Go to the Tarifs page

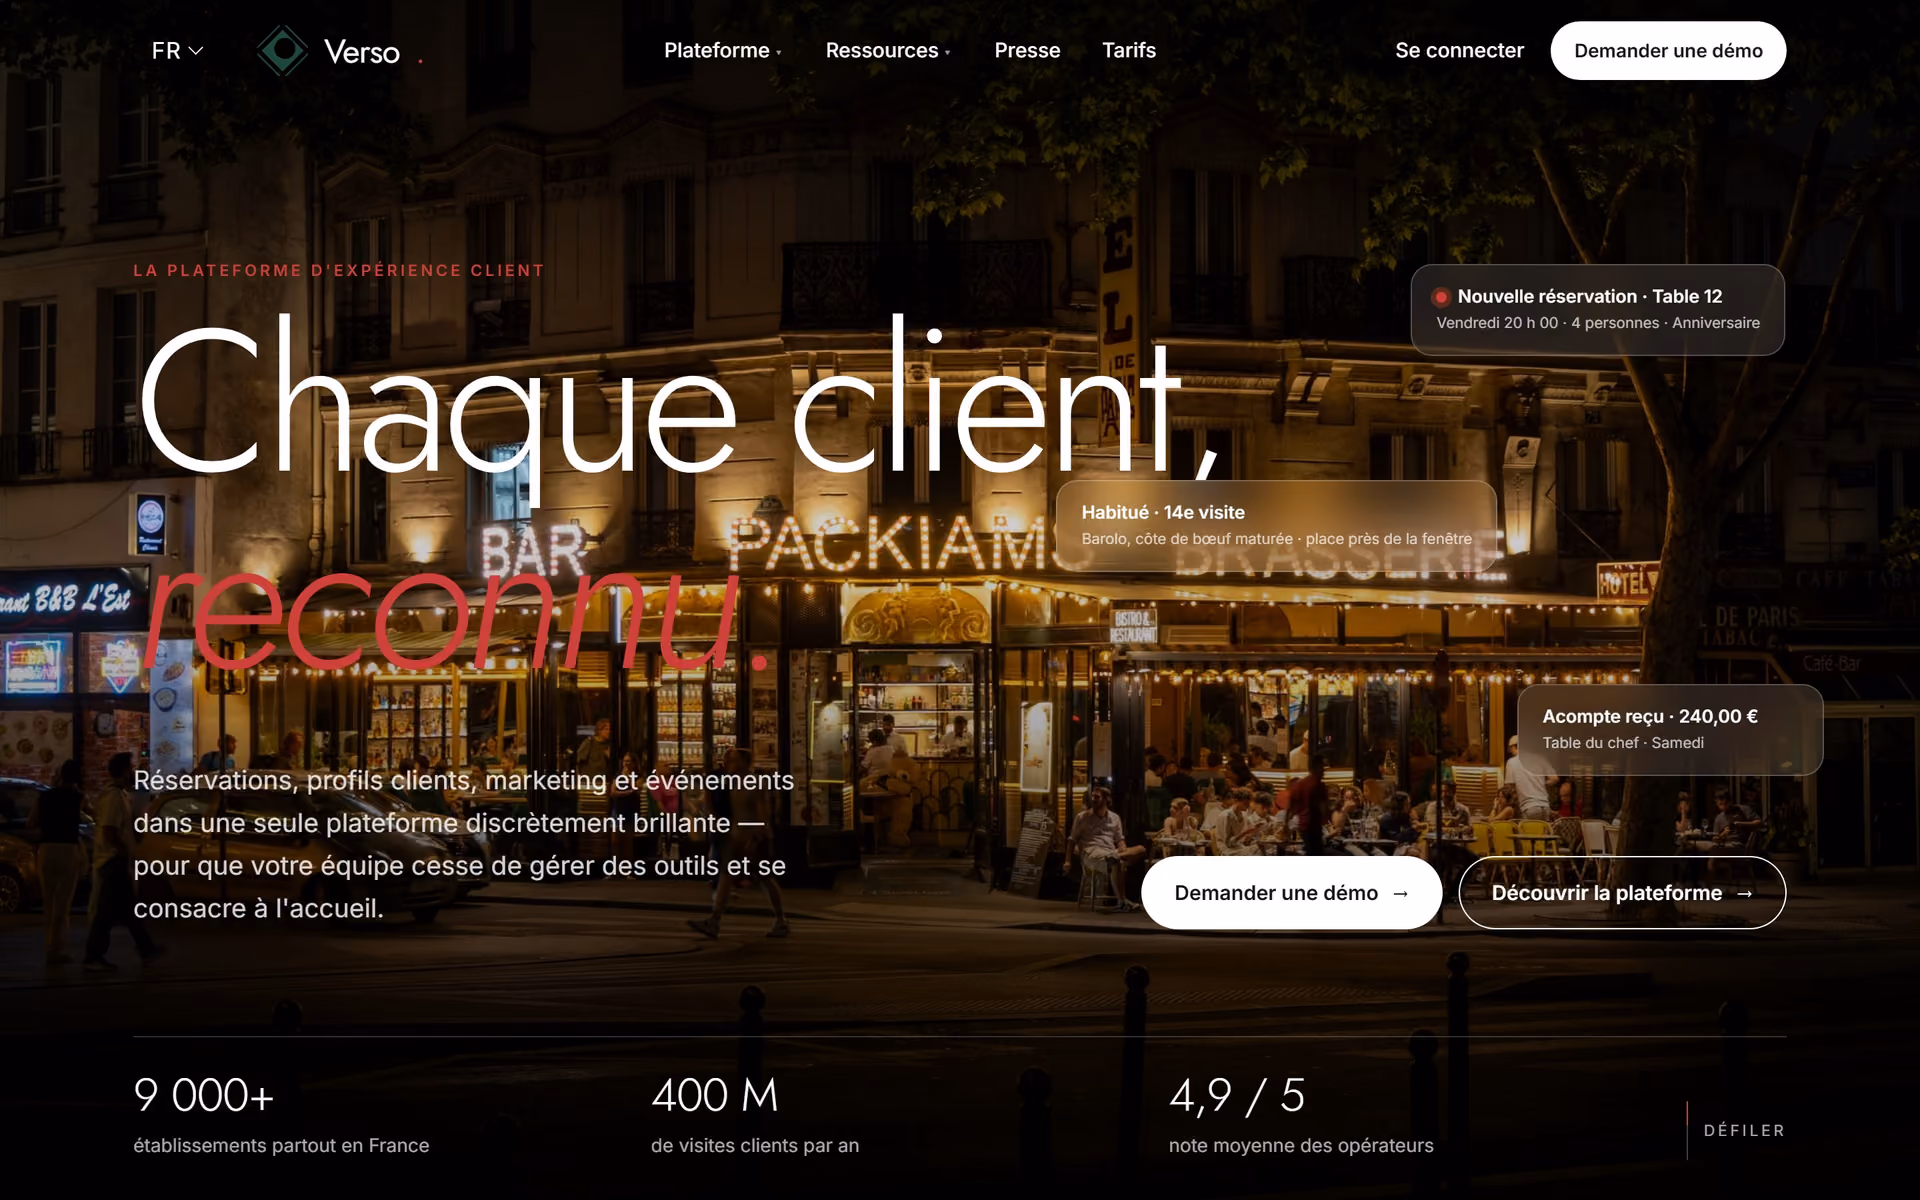pyautogui.click(x=1129, y=50)
